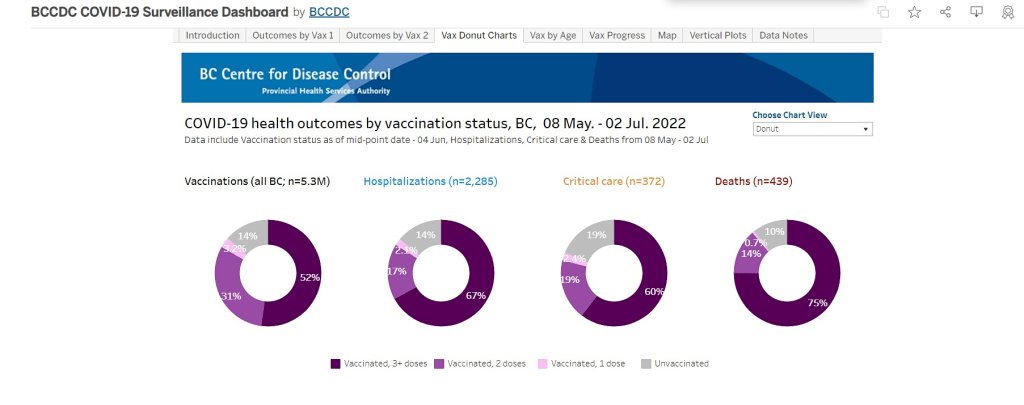Open the Outcomes by Vax 1 tab

tap(293, 35)
